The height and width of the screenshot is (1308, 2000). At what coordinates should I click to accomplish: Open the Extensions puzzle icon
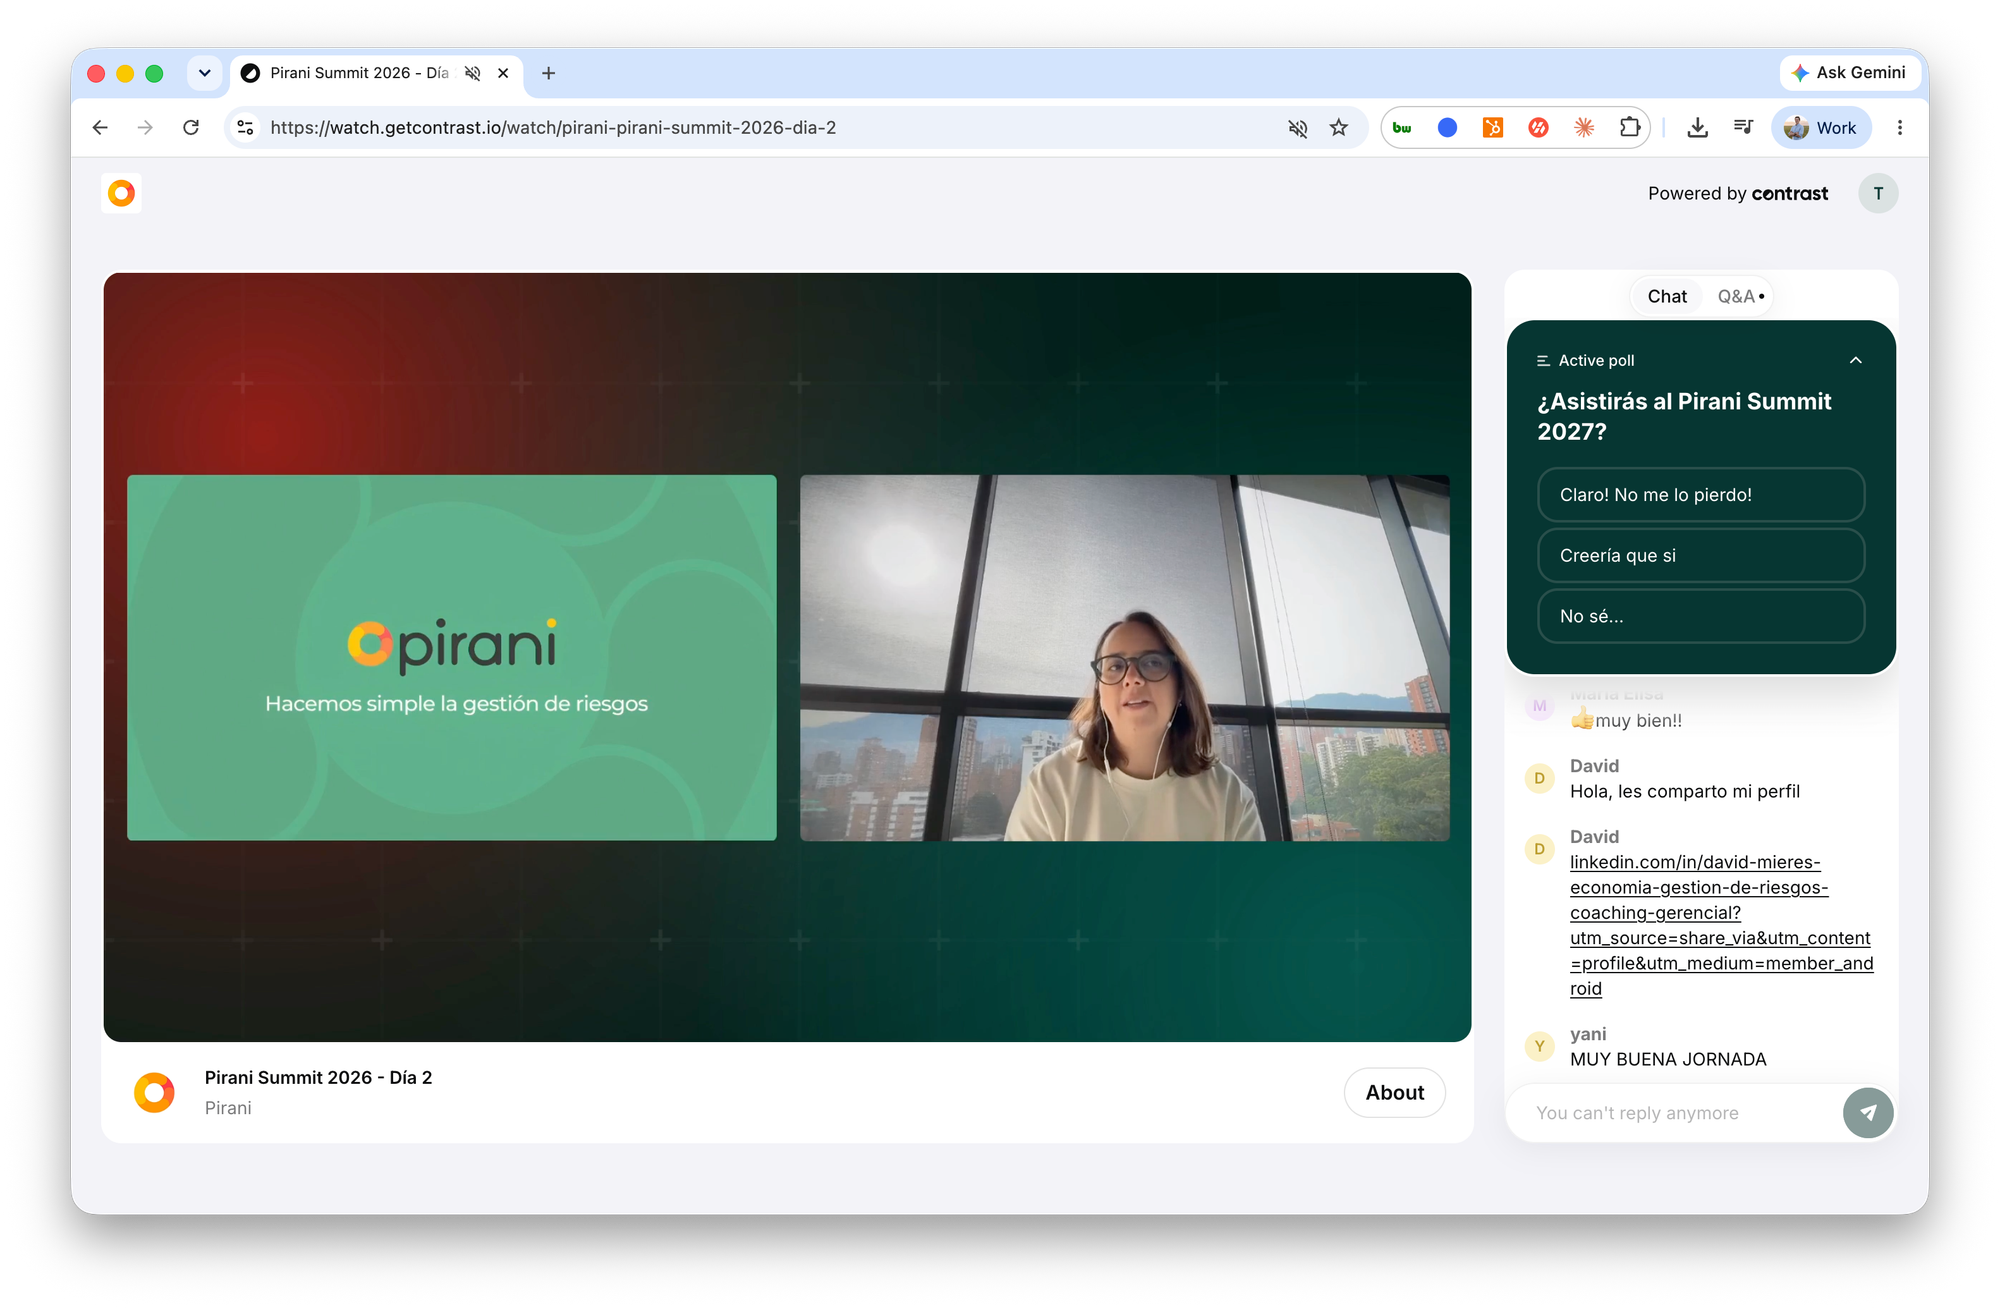click(1630, 127)
